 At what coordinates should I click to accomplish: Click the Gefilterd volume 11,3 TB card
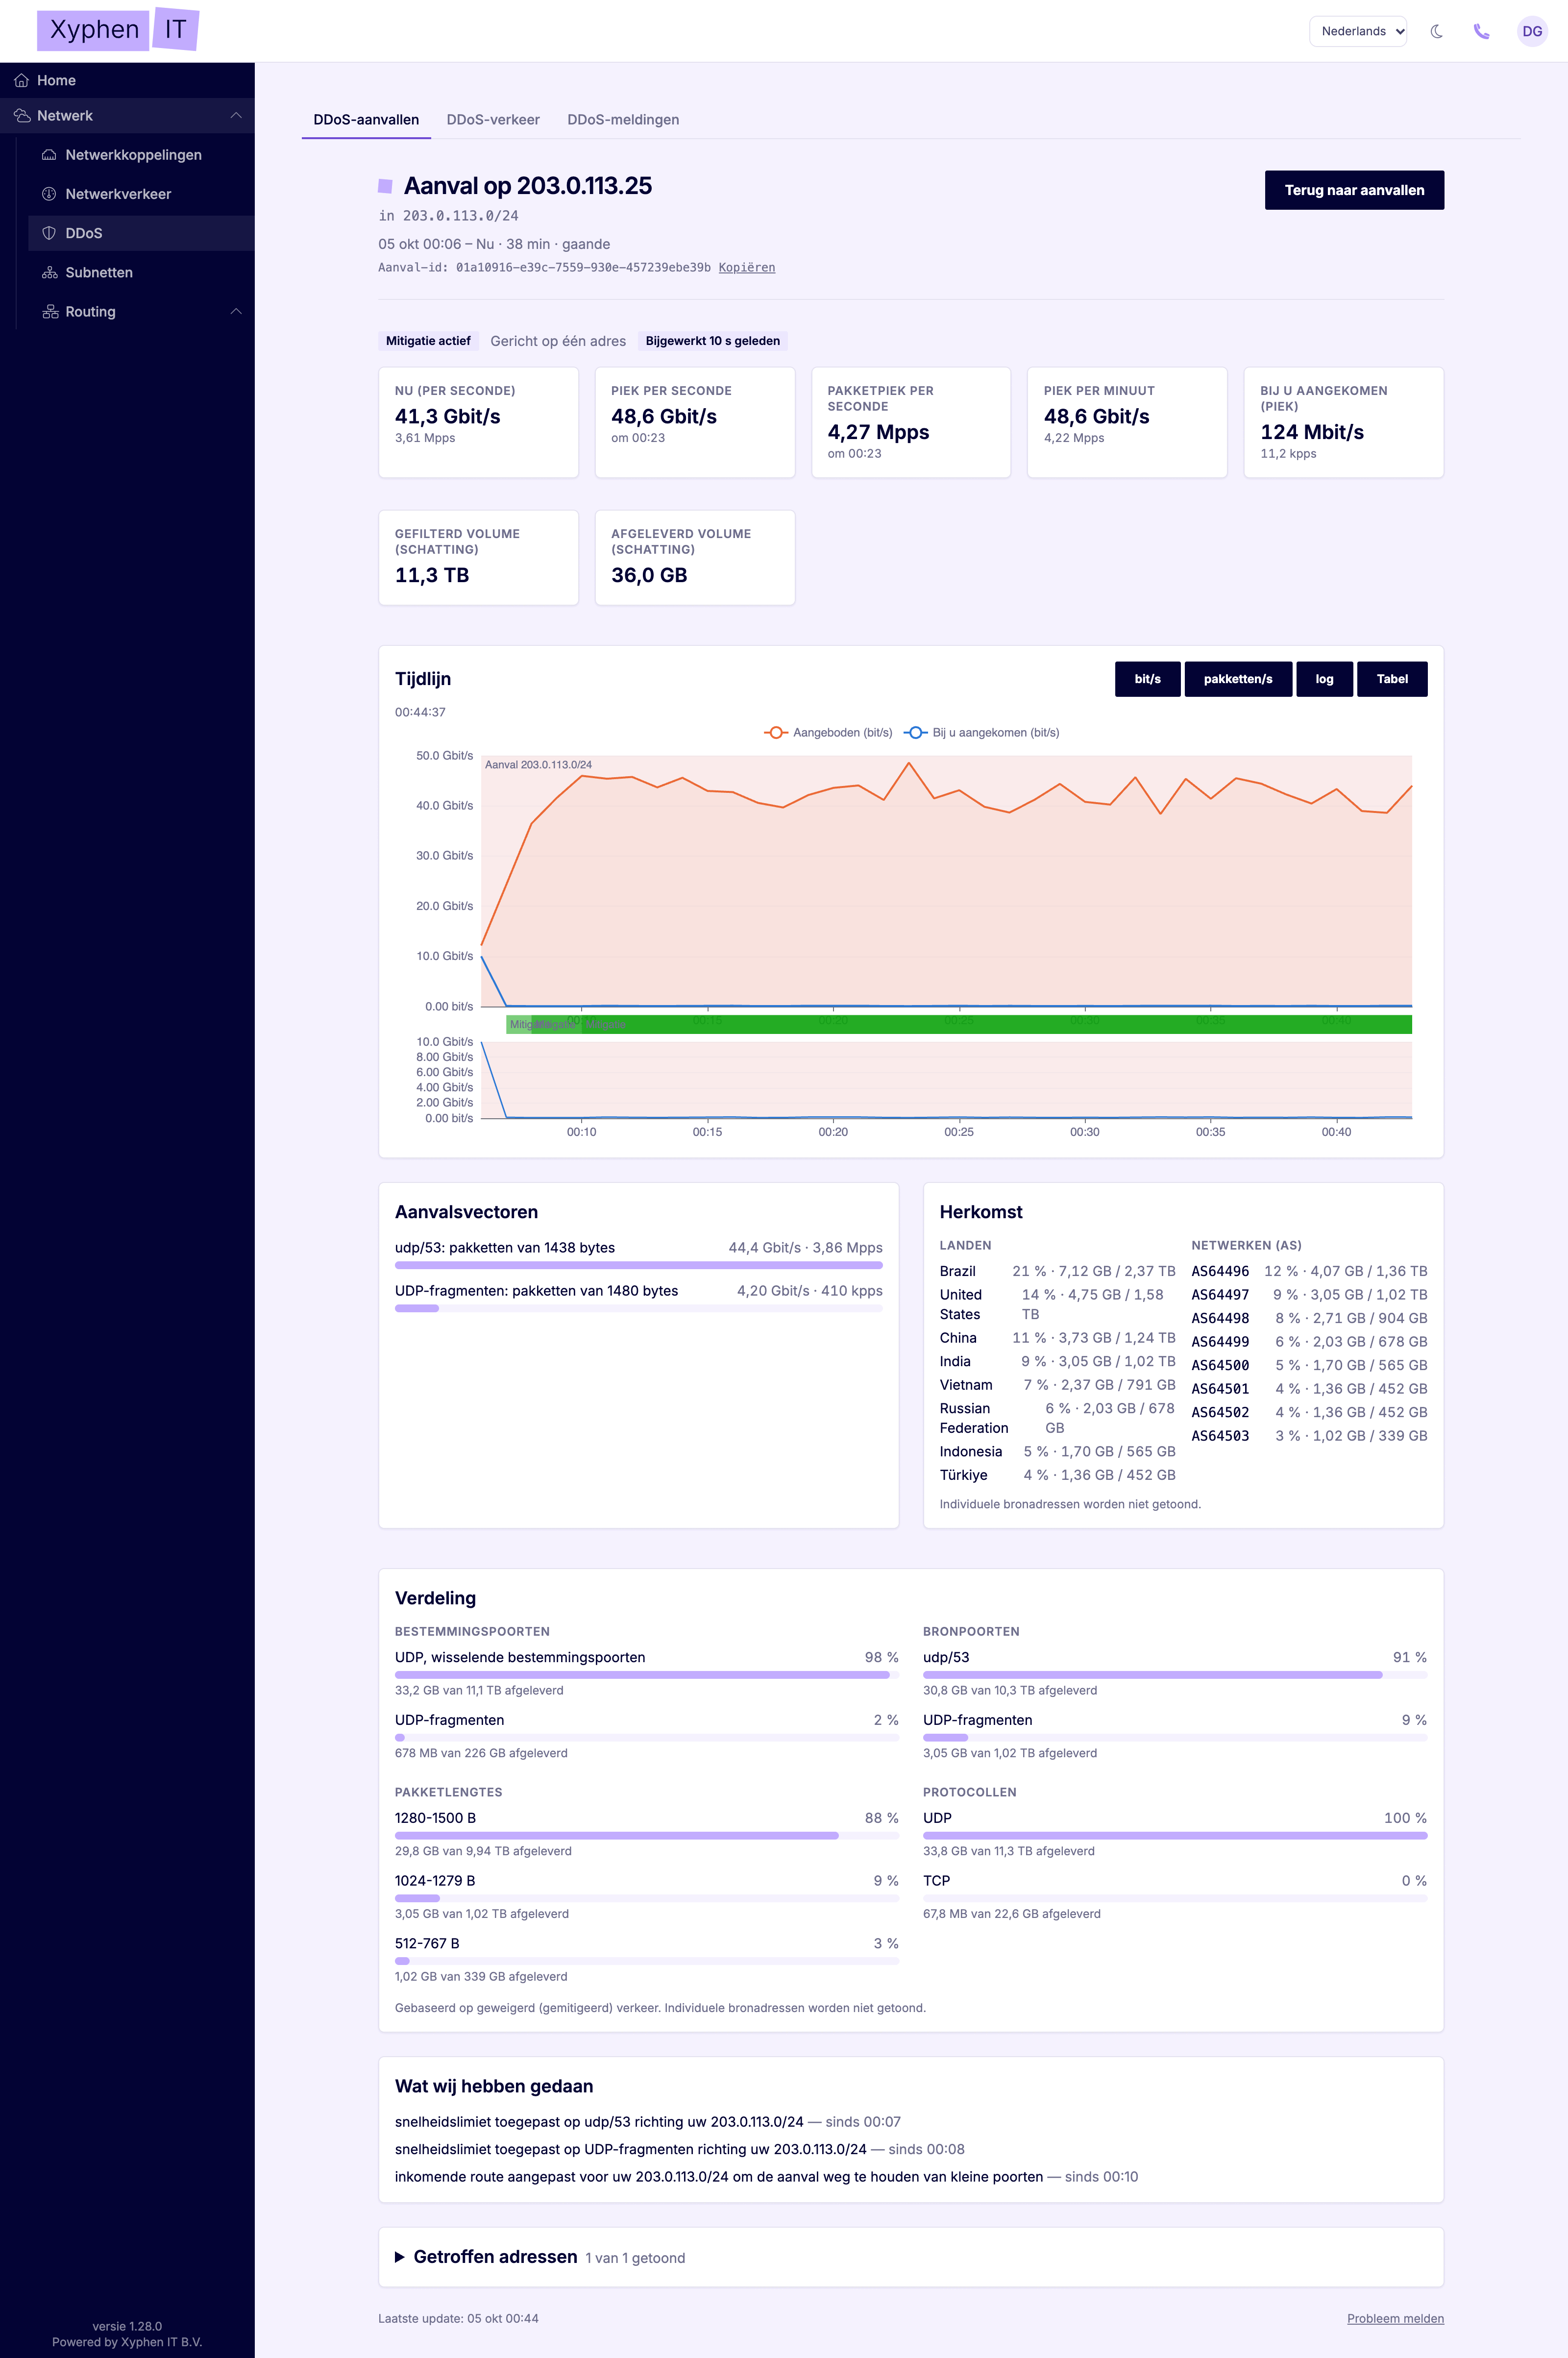coord(479,558)
